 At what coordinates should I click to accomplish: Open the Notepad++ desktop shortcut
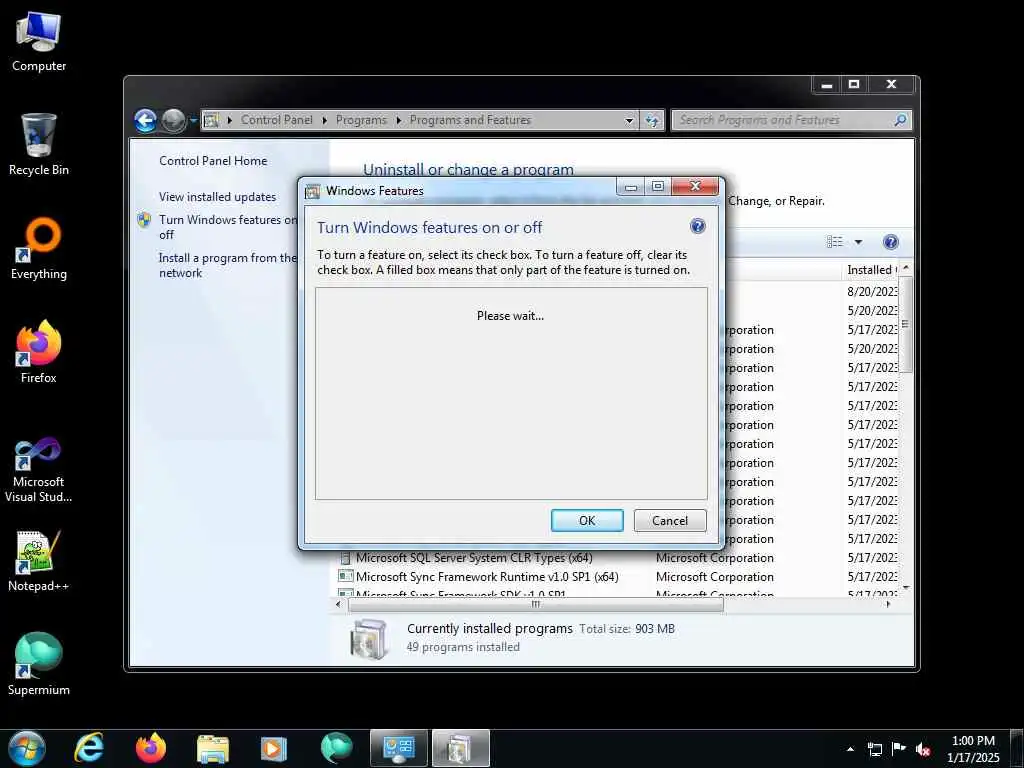click(39, 560)
